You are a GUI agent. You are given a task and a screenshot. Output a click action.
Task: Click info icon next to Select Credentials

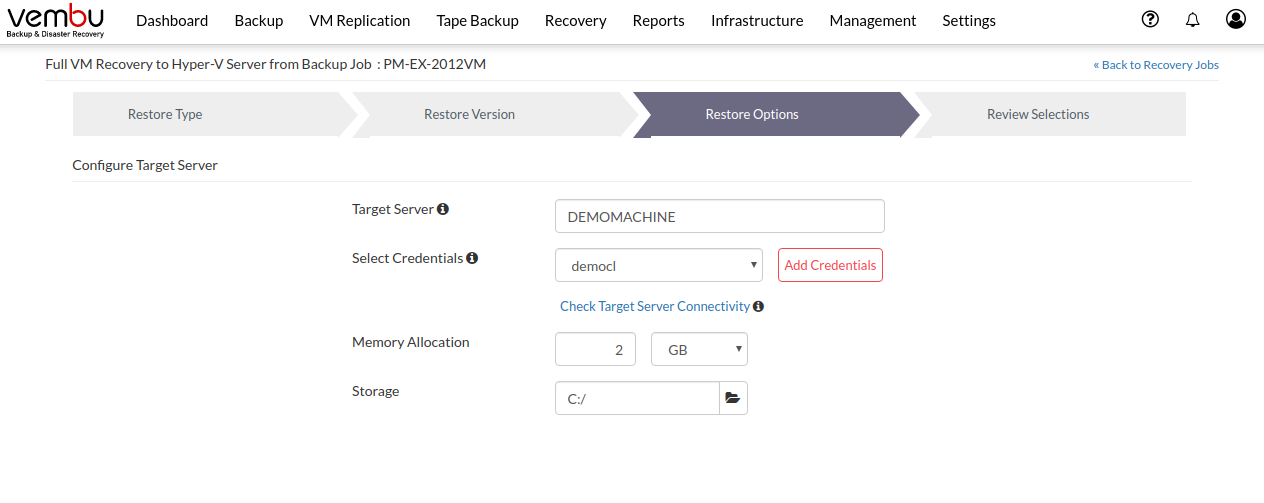(x=472, y=258)
